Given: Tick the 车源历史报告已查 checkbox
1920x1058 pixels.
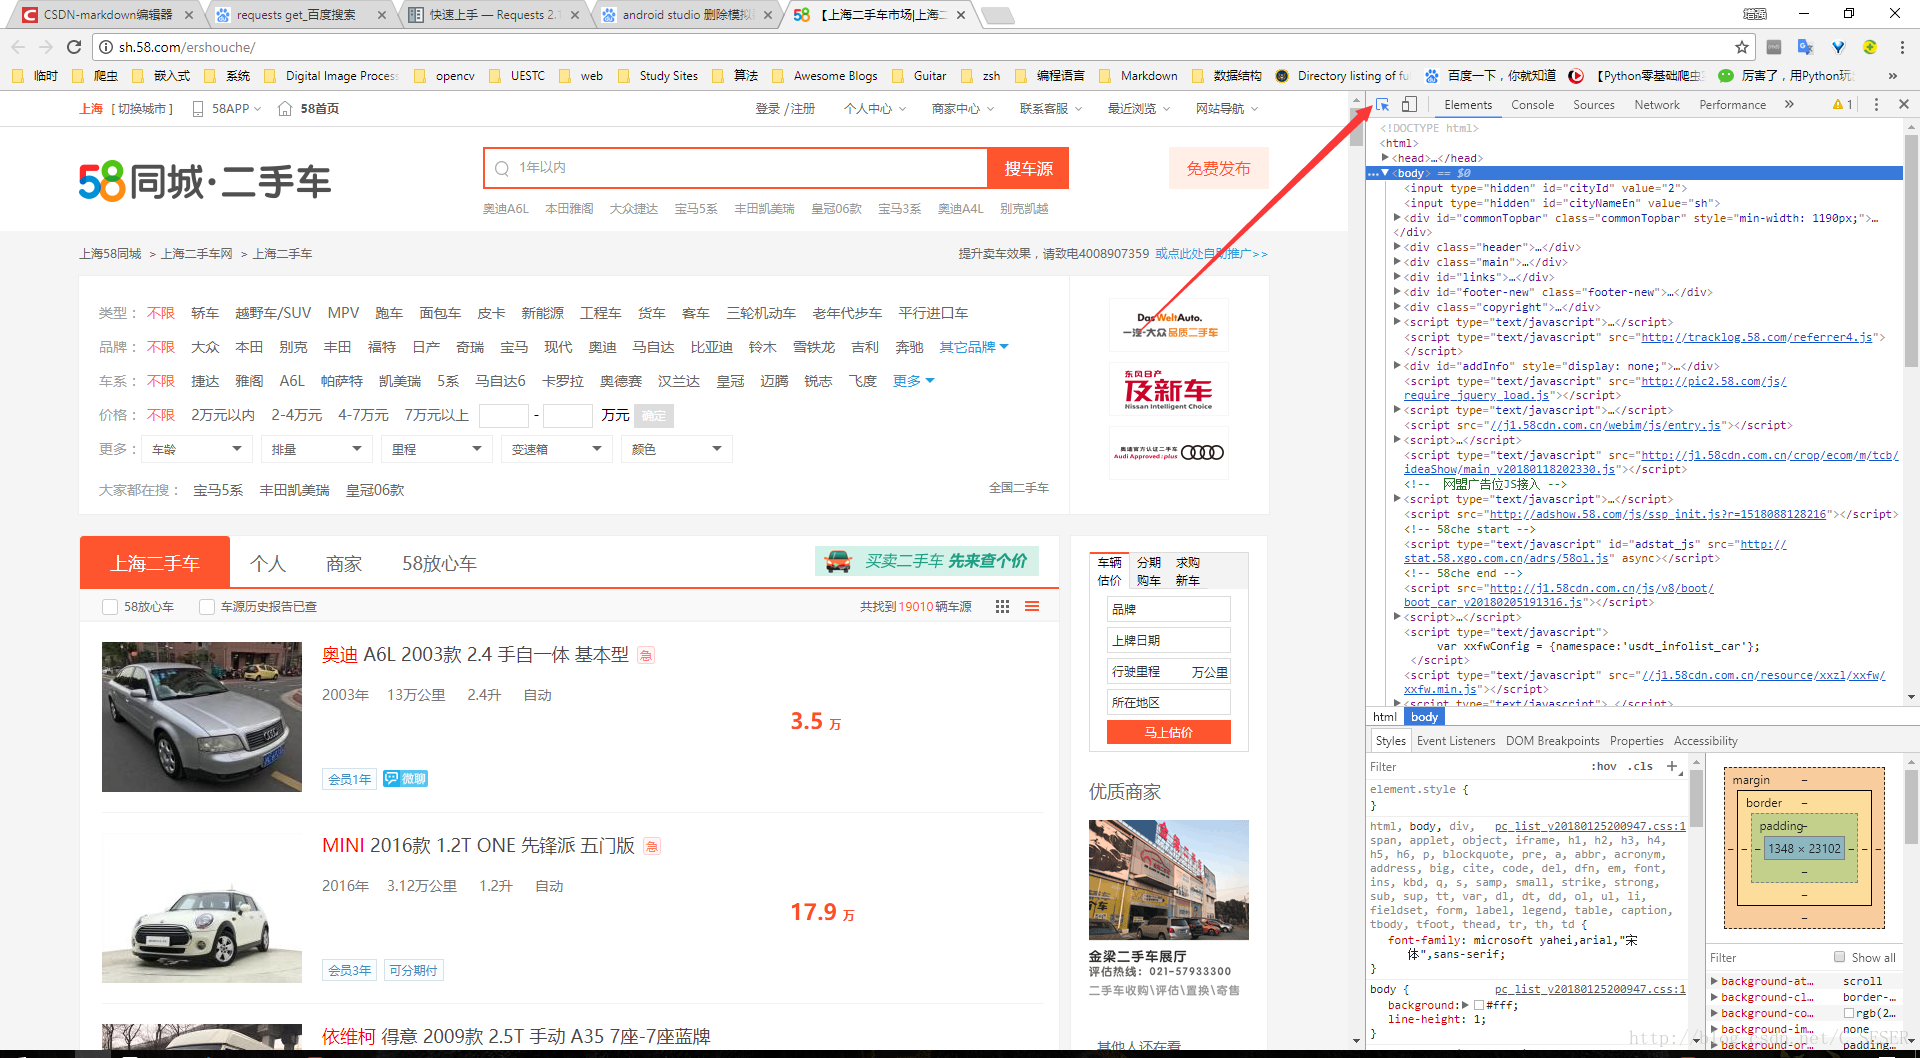Looking at the screenshot, I should (x=206, y=607).
